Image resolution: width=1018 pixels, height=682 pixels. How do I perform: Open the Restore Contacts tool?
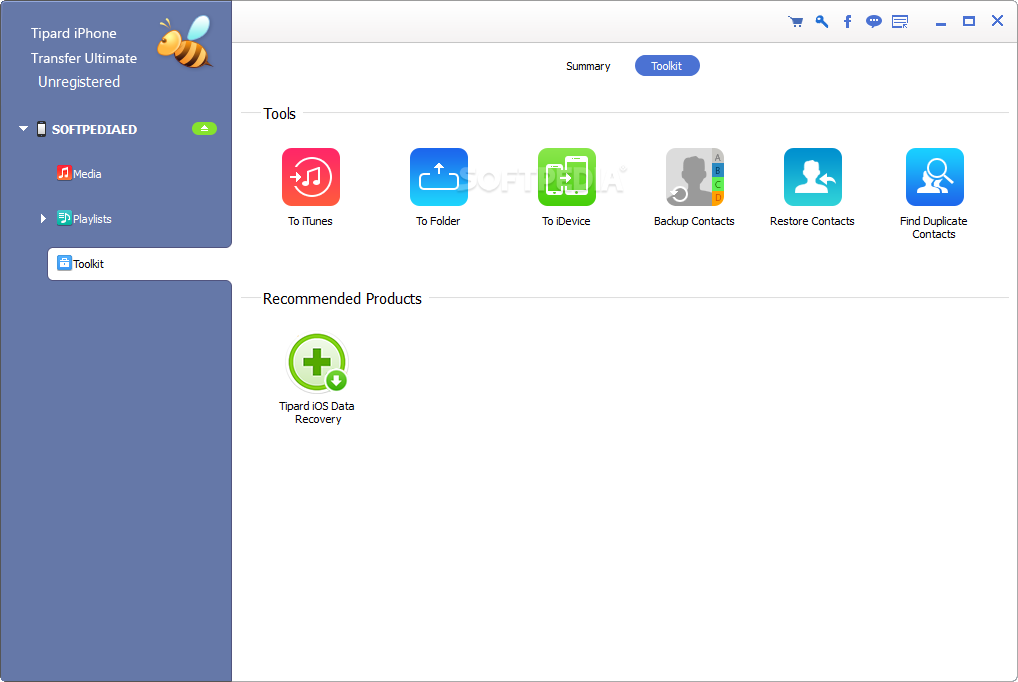coord(812,177)
